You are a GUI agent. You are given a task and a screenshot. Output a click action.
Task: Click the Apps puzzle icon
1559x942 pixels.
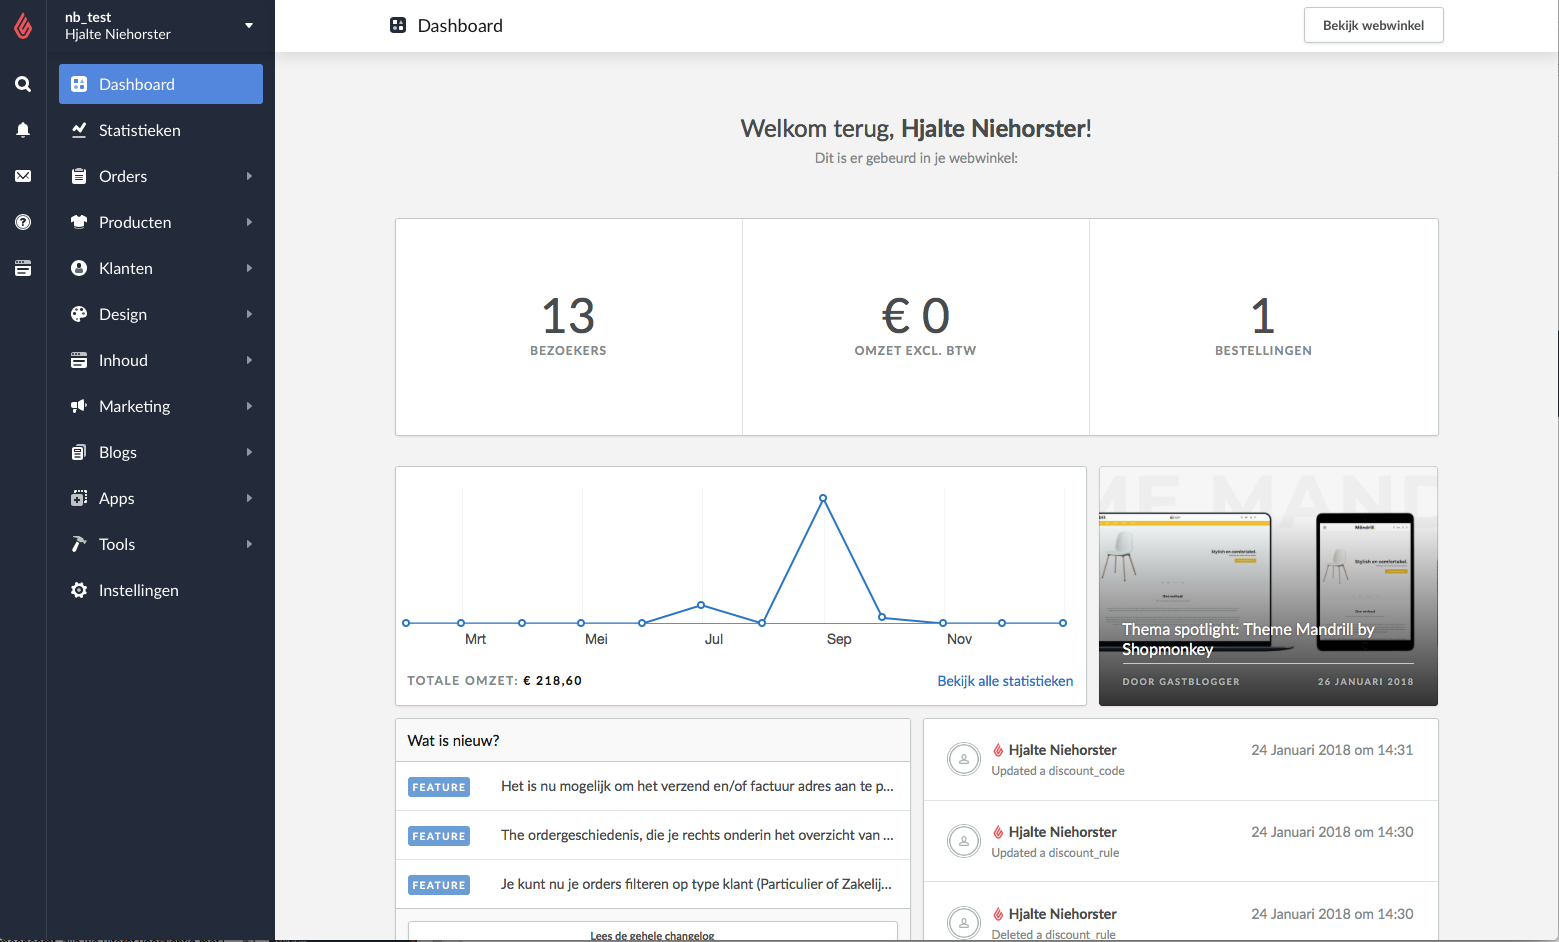click(x=79, y=498)
